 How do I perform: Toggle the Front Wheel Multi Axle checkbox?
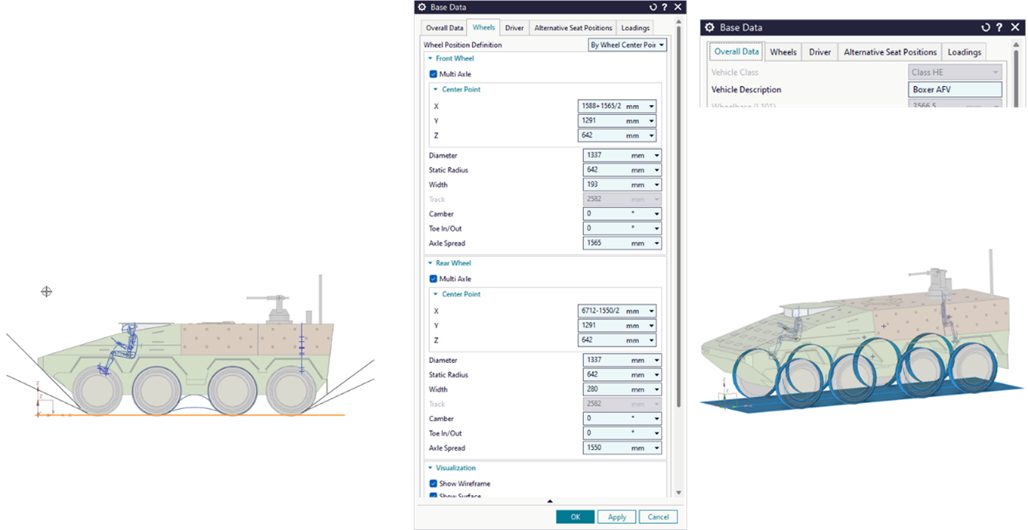(x=433, y=73)
